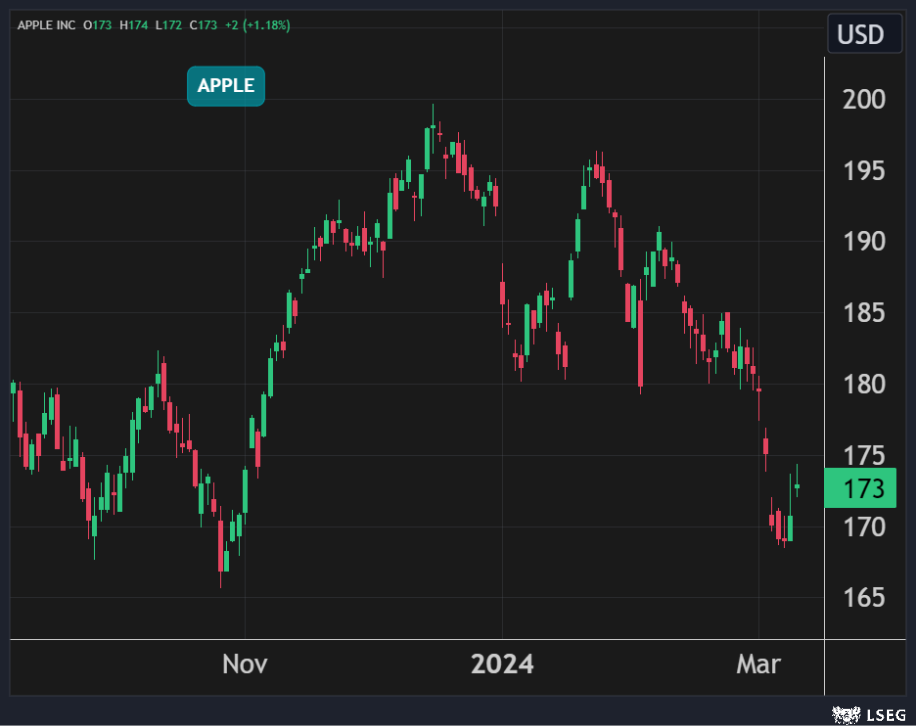Screen dimensions: 916x726
Task: Click the 2024 label on time axis
Action: click(x=503, y=664)
